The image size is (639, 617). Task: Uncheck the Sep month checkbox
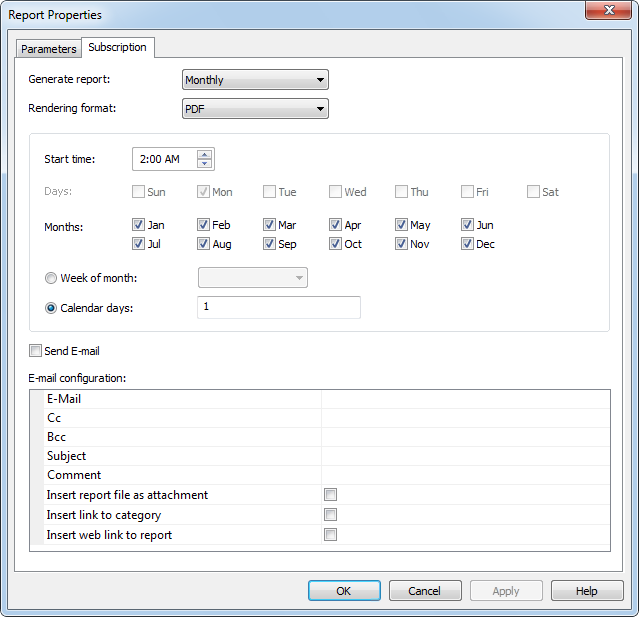[x=269, y=244]
